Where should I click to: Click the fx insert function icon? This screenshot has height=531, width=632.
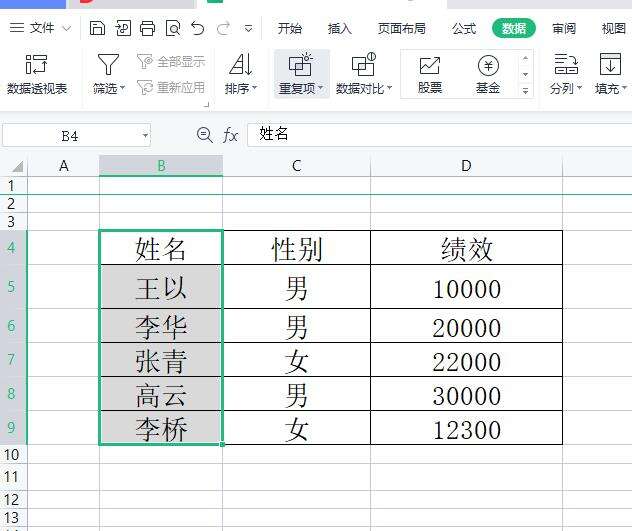230,135
